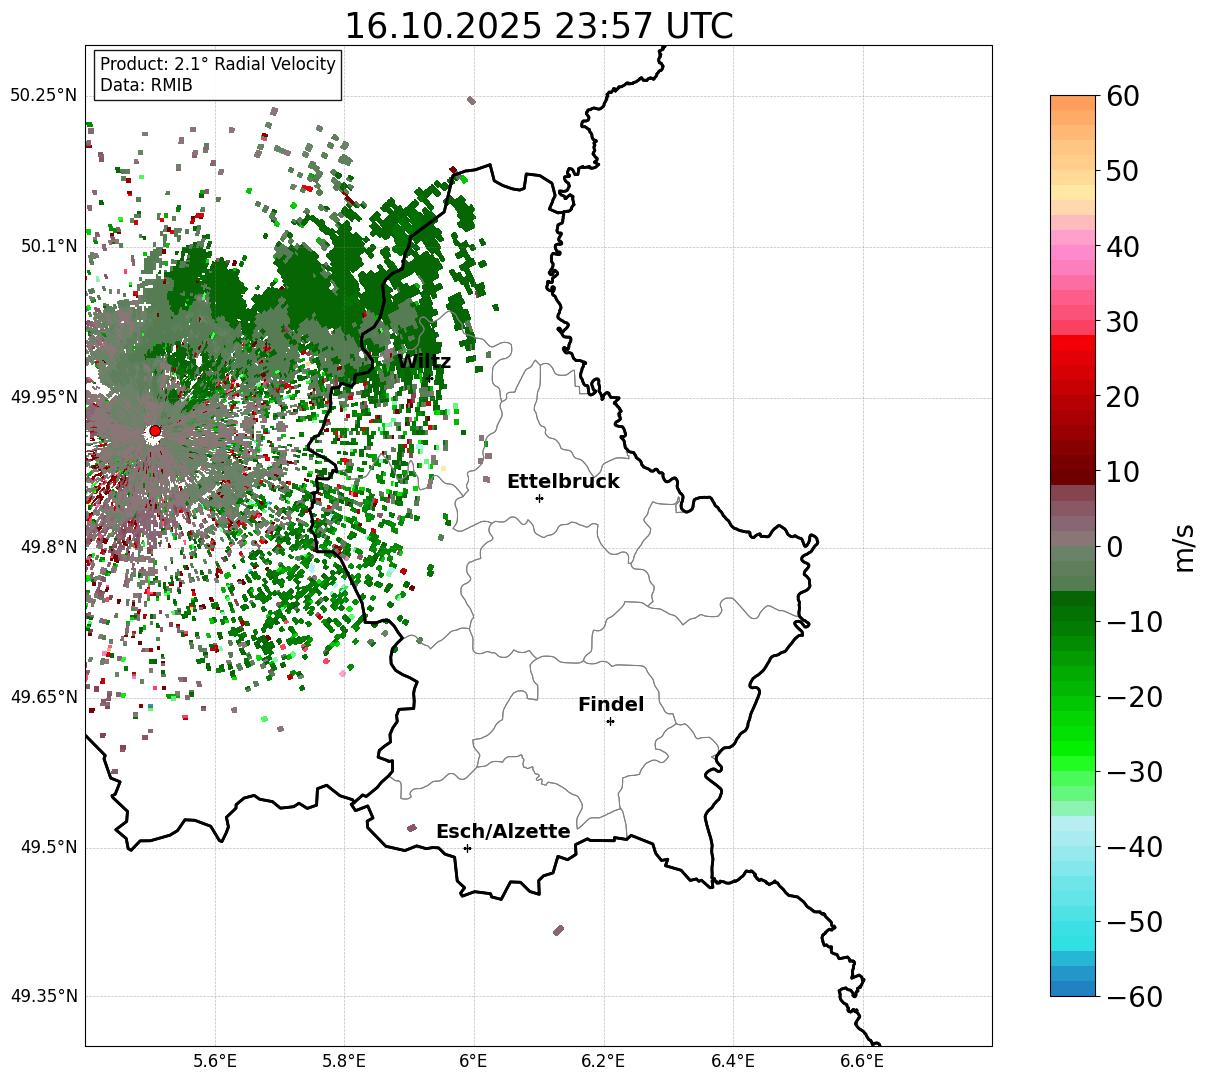
Task: Click the Product: 2.1° Radial Velocity text
Action: coord(218,64)
